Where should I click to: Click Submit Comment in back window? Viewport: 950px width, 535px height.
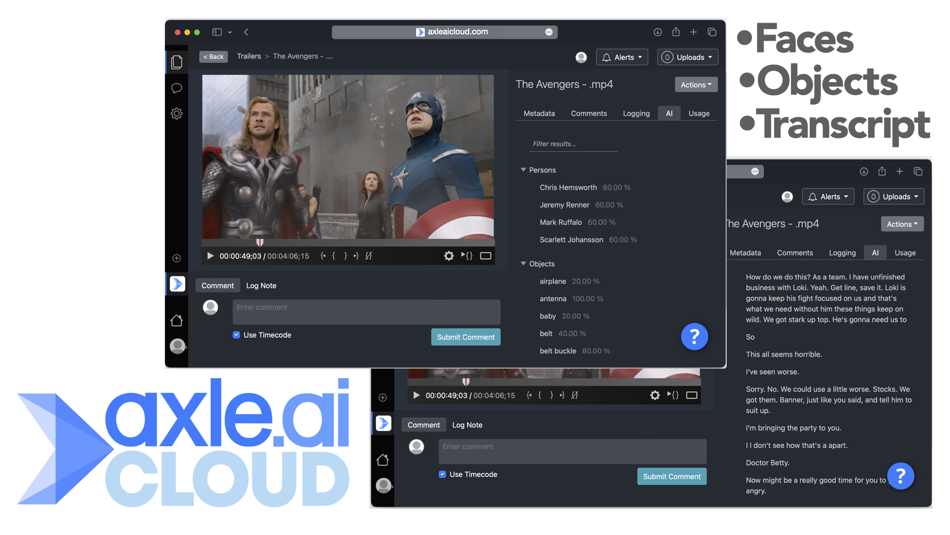[x=671, y=476]
